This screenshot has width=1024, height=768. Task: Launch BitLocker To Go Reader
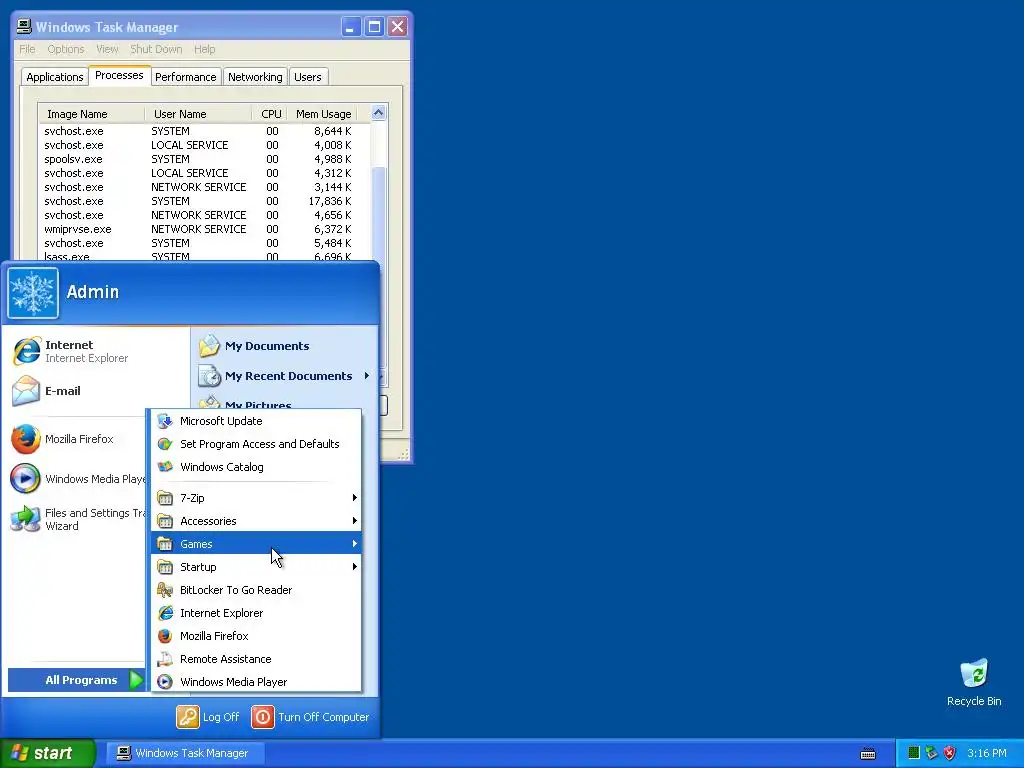point(256,590)
